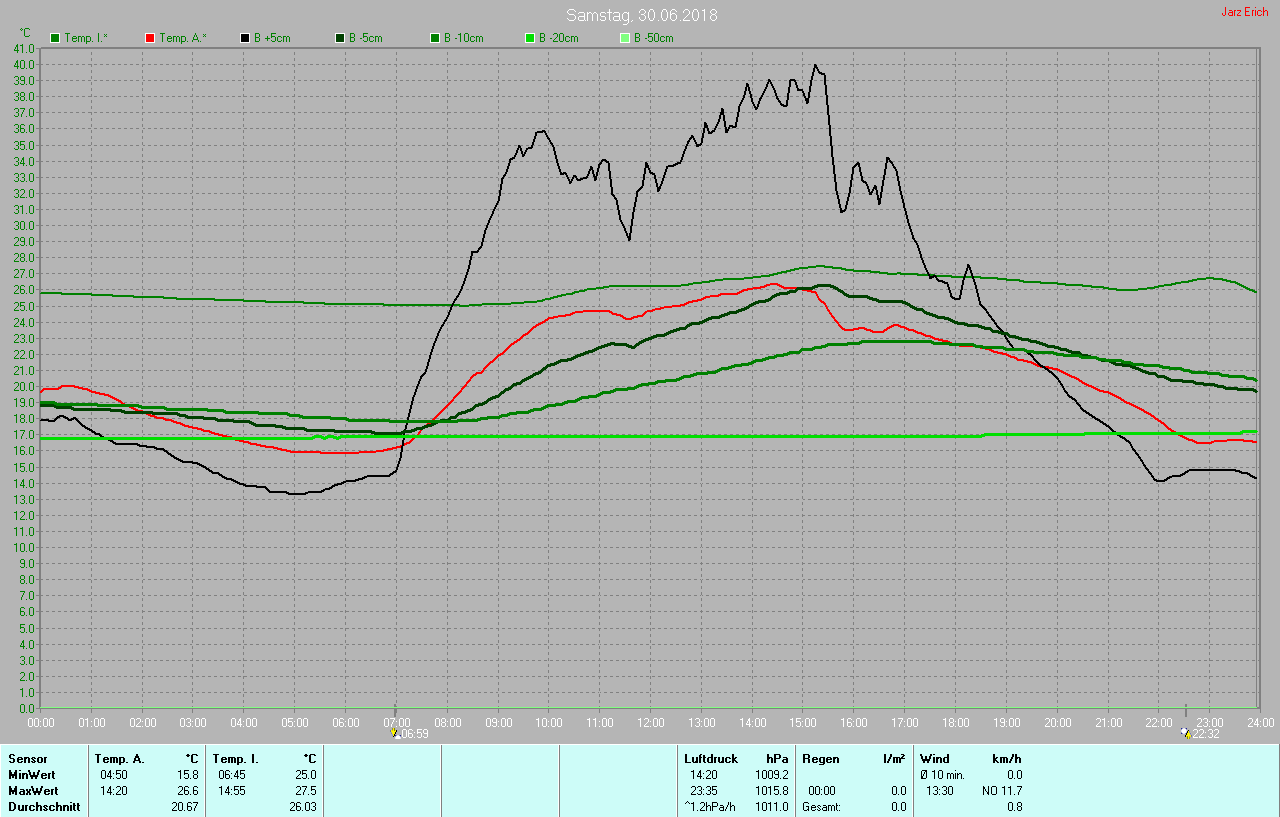
Task: Click the Temp. A. minimum value 15.8
Action: tap(187, 775)
